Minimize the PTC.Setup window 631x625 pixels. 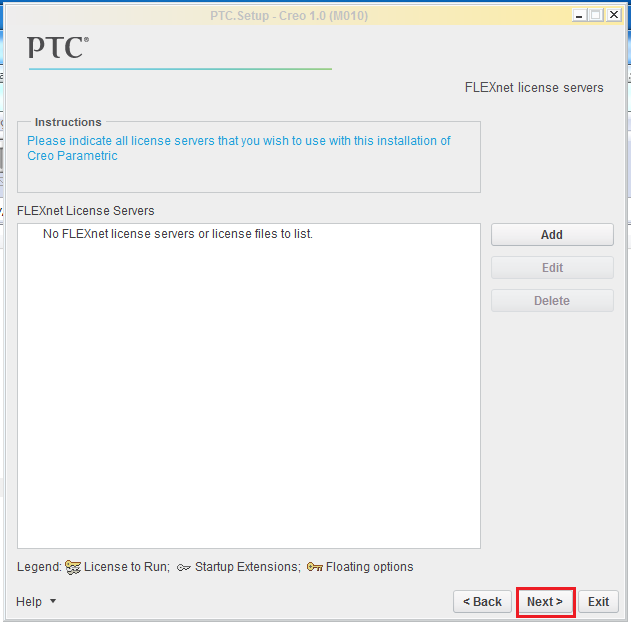579,15
